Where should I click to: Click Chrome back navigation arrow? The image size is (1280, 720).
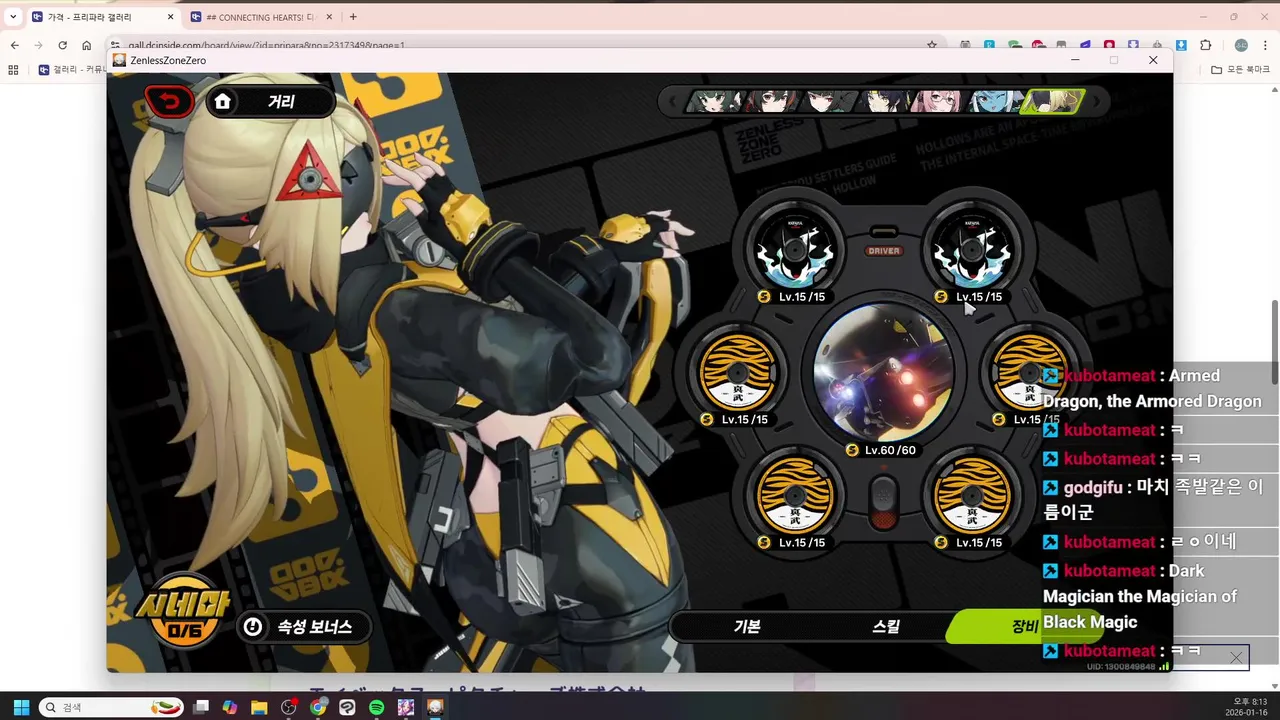pyautogui.click(x=15, y=45)
